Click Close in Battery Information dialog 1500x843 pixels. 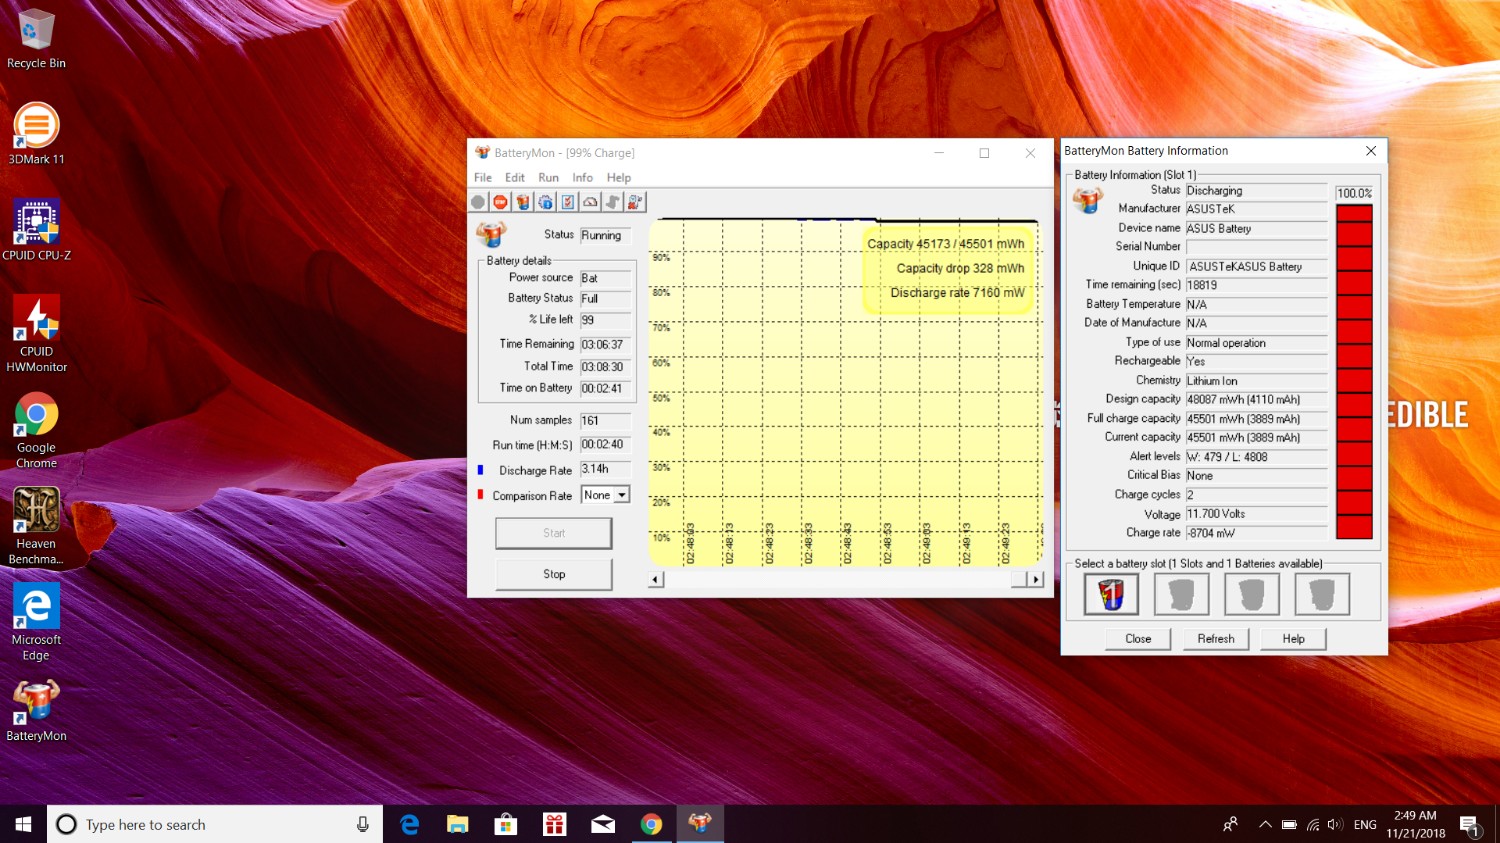(1138, 639)
